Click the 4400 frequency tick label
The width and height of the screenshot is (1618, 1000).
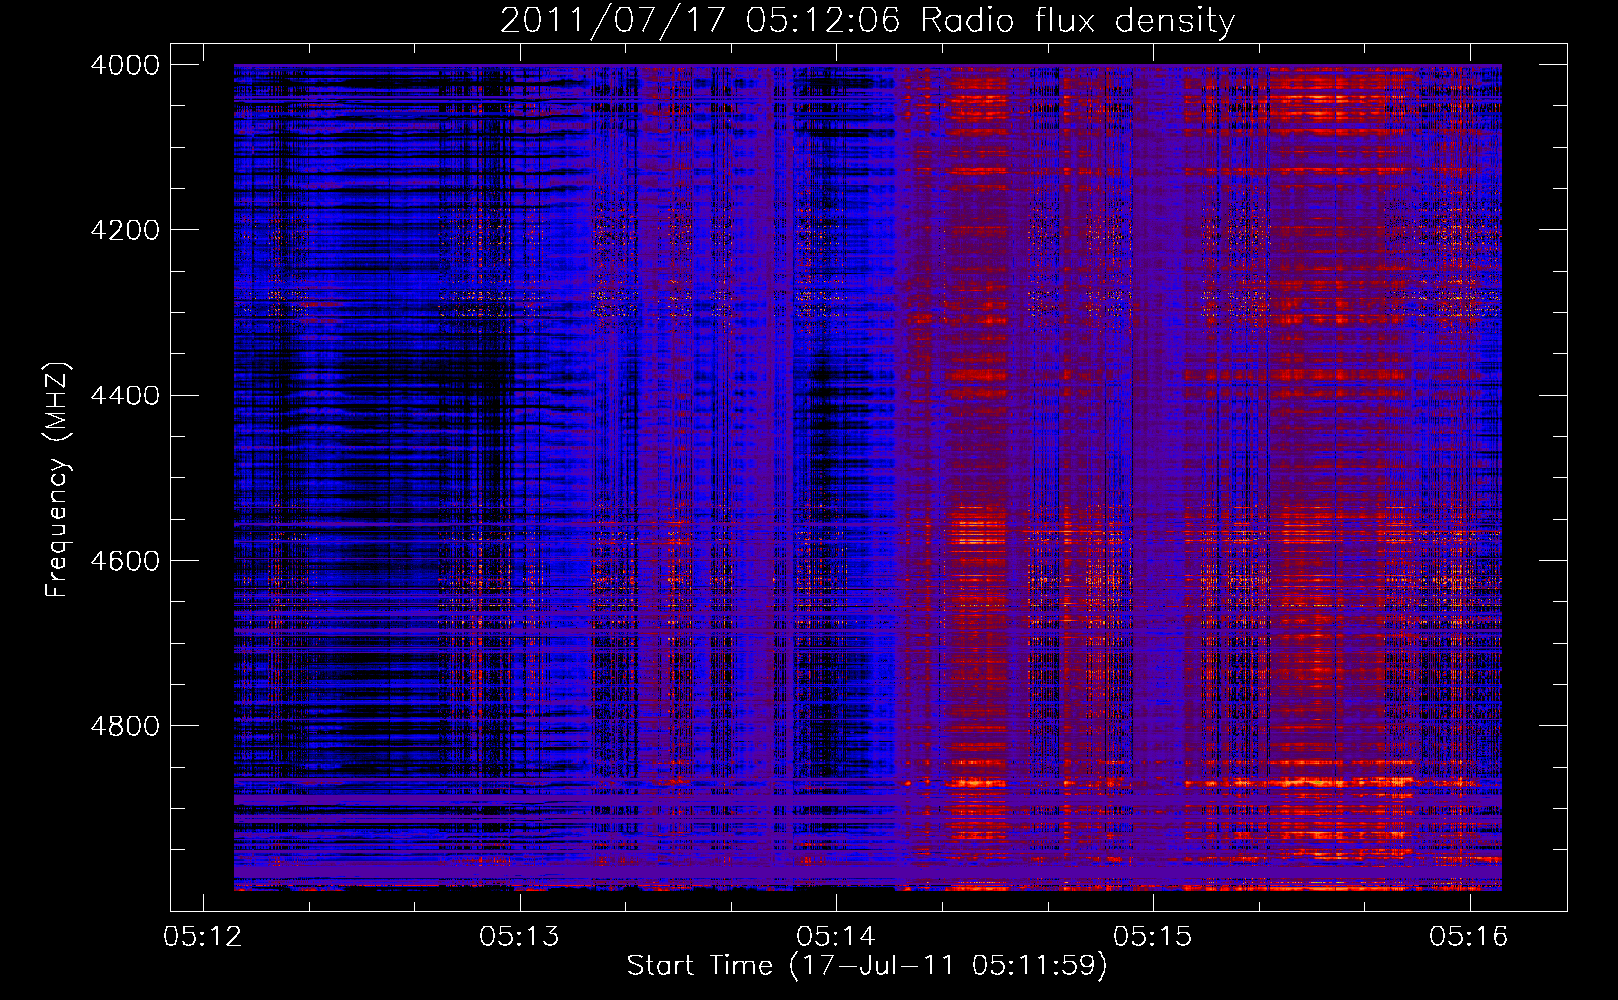point(125,395)
